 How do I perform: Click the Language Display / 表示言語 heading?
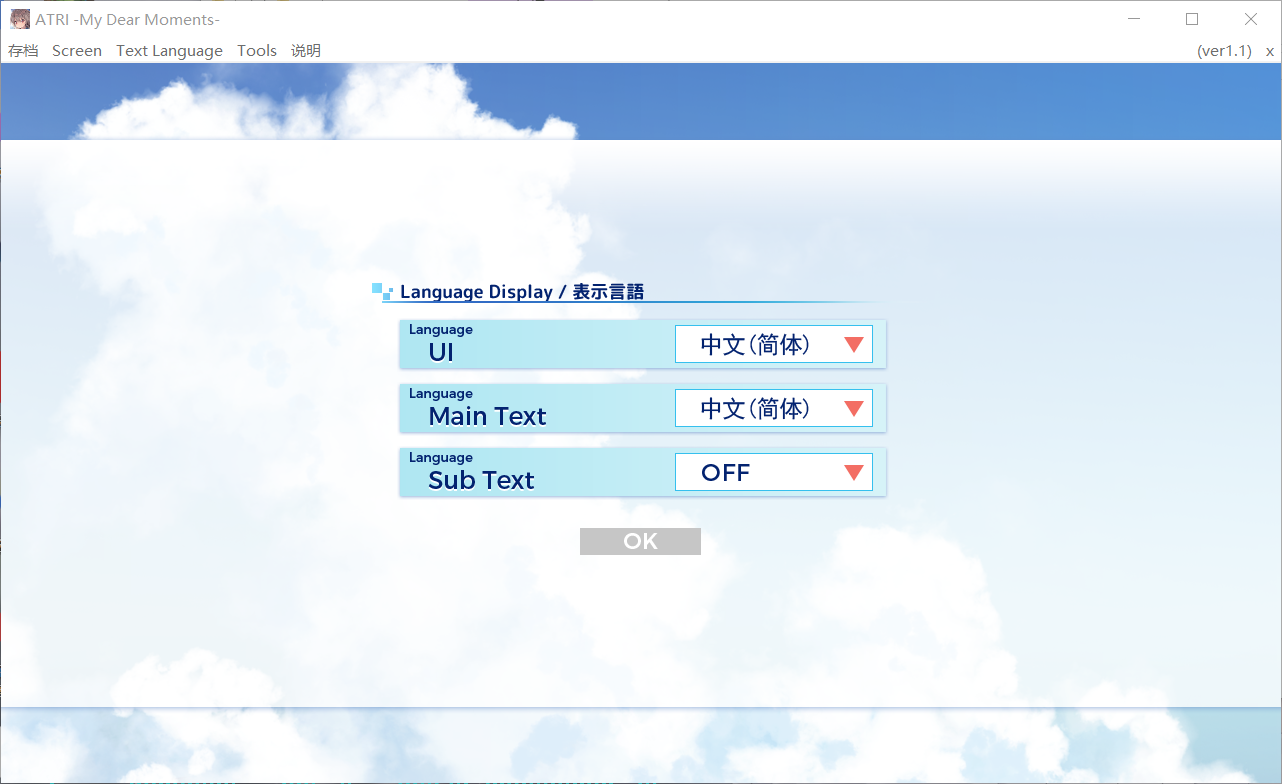pos(522,292)
